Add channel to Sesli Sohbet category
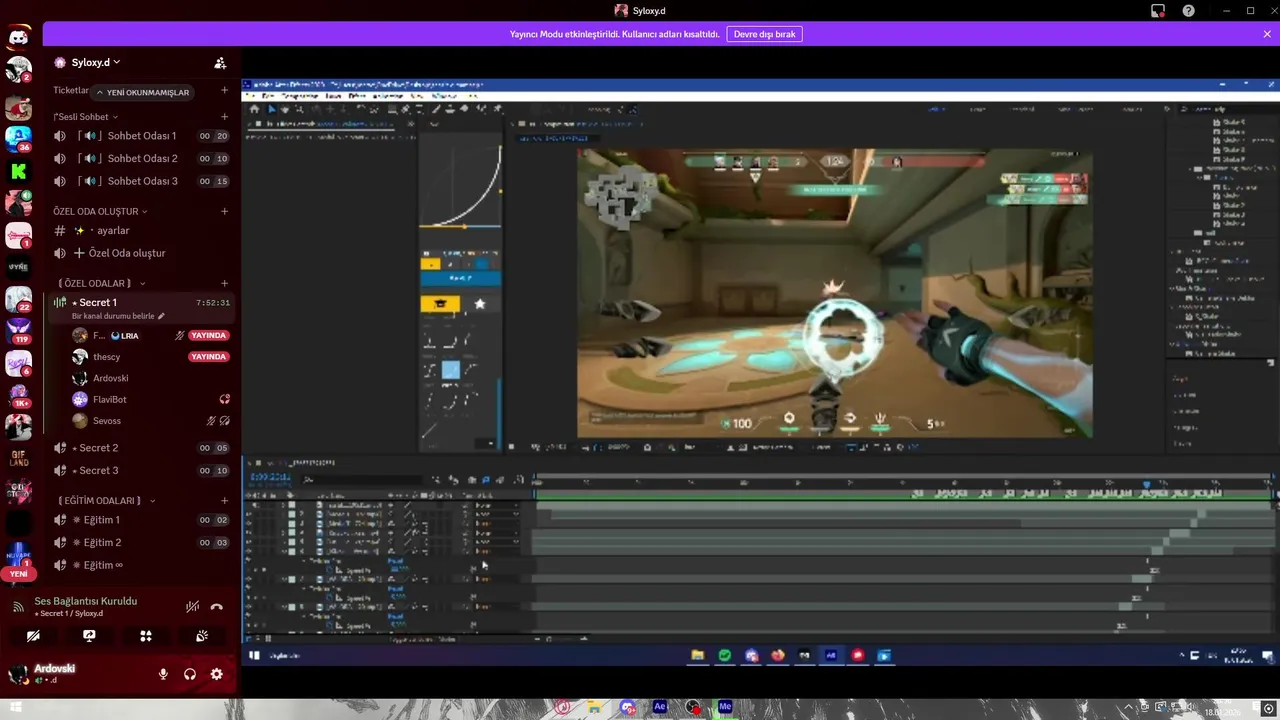This screenshot has width=1280, height=720. [224, 117]
